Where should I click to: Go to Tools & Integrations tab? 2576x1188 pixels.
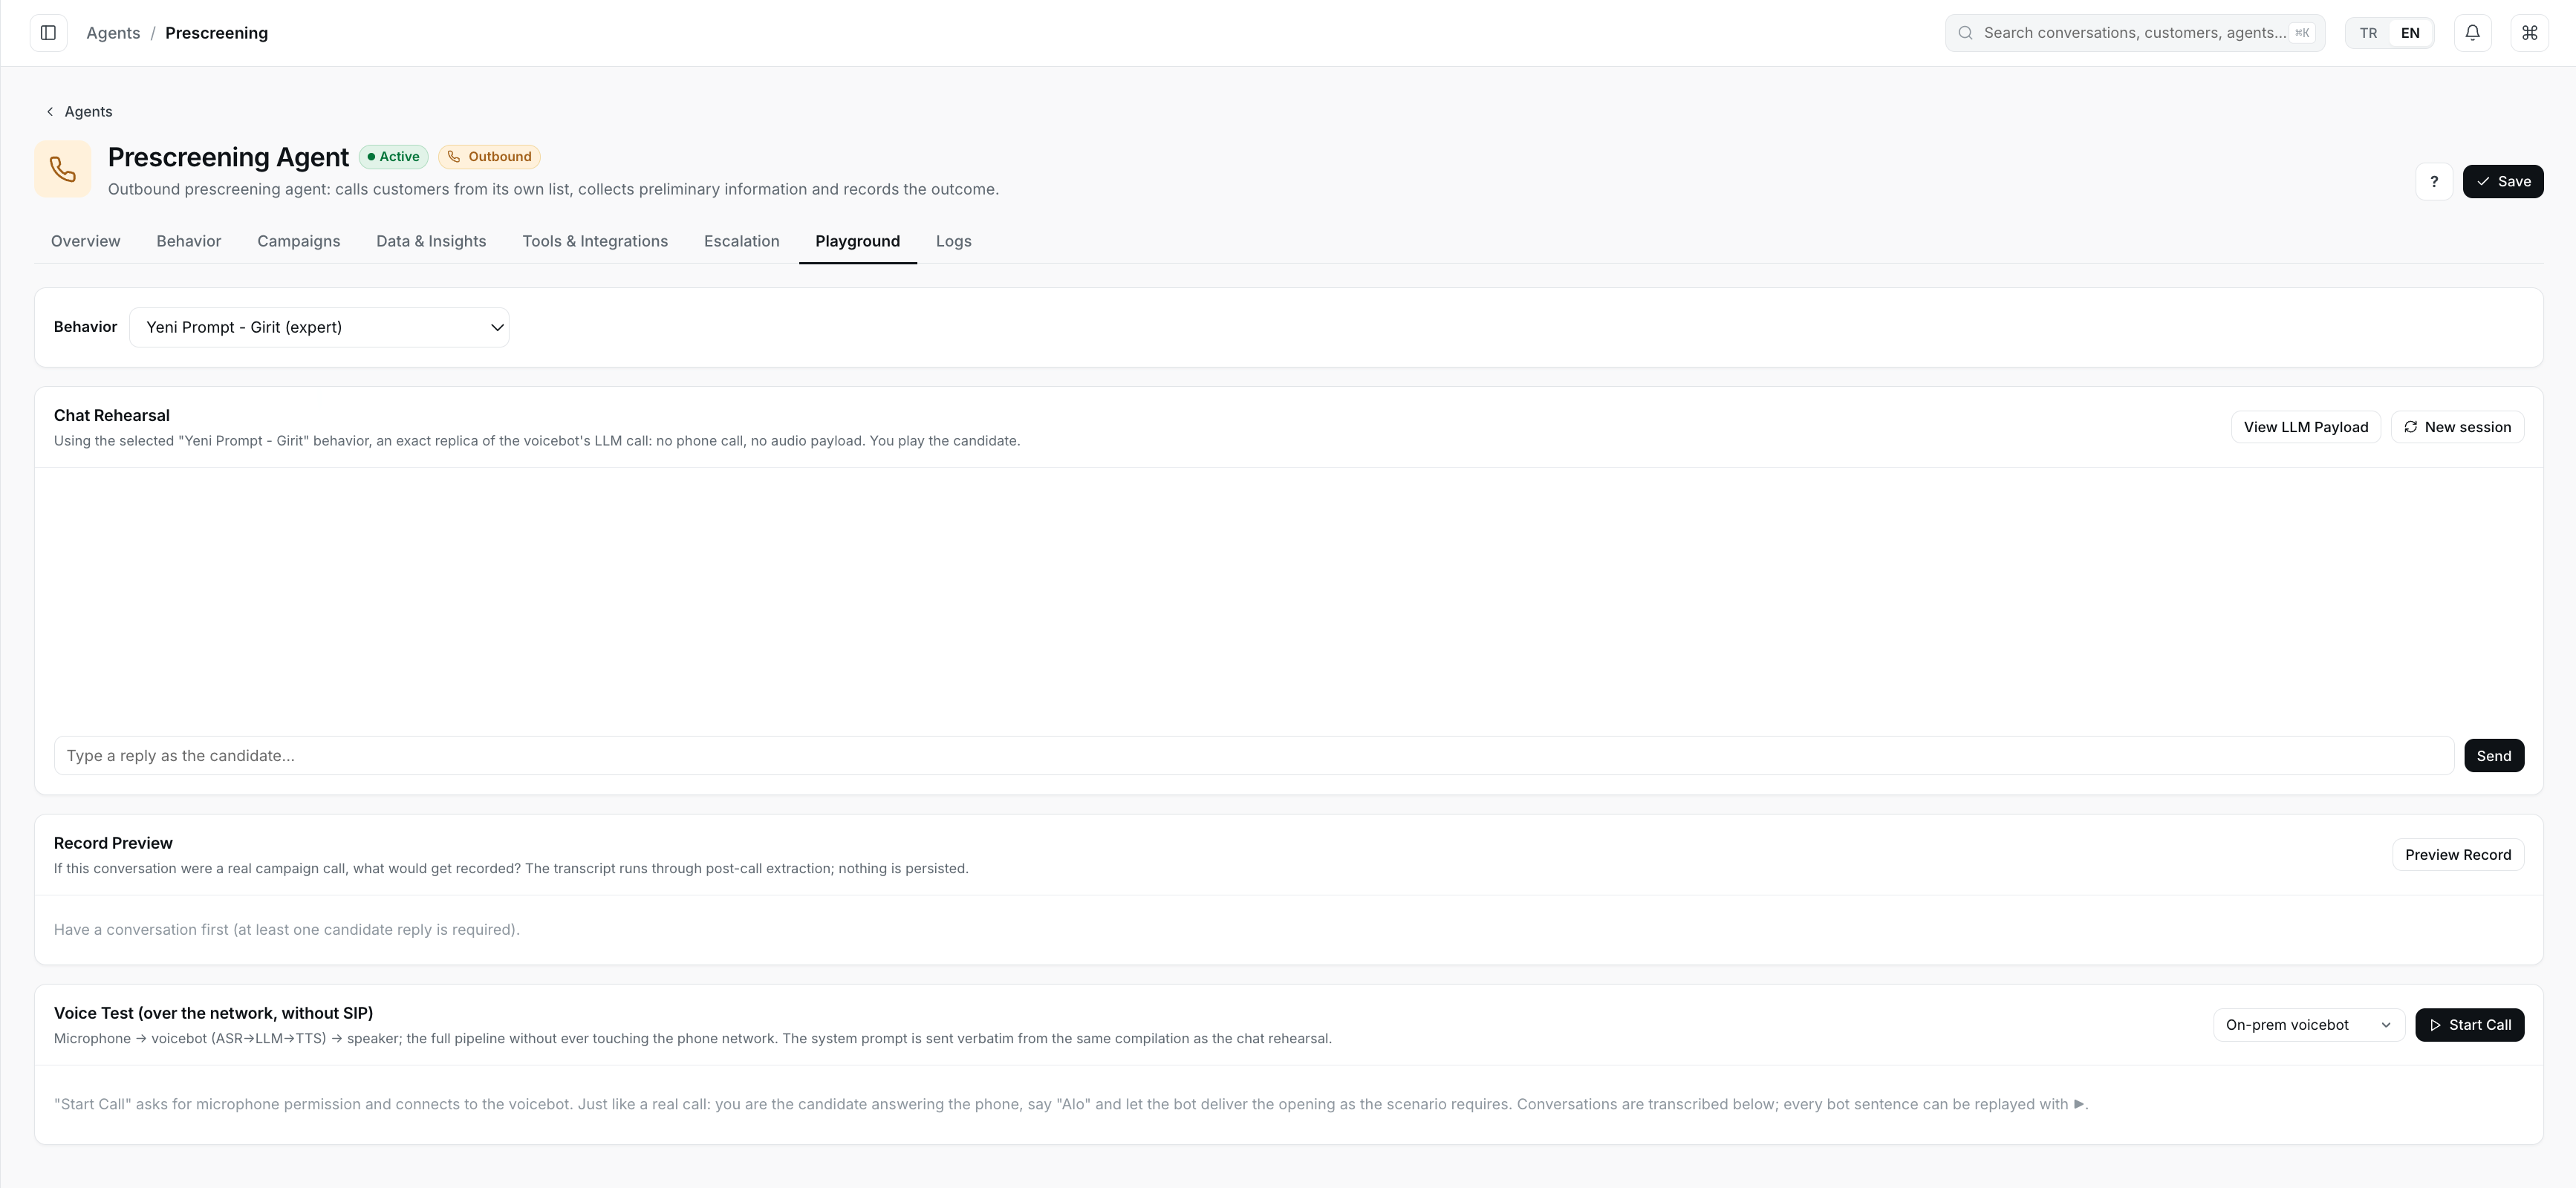595,241
